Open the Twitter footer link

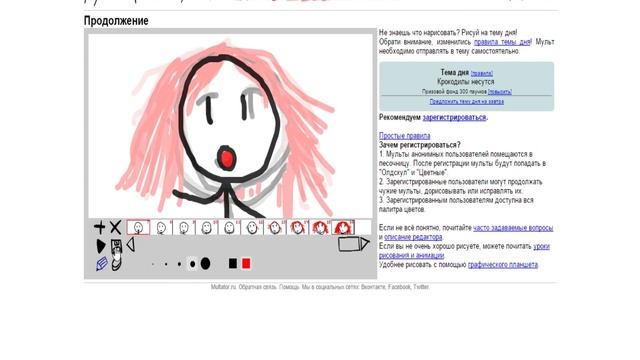point(421,287)
